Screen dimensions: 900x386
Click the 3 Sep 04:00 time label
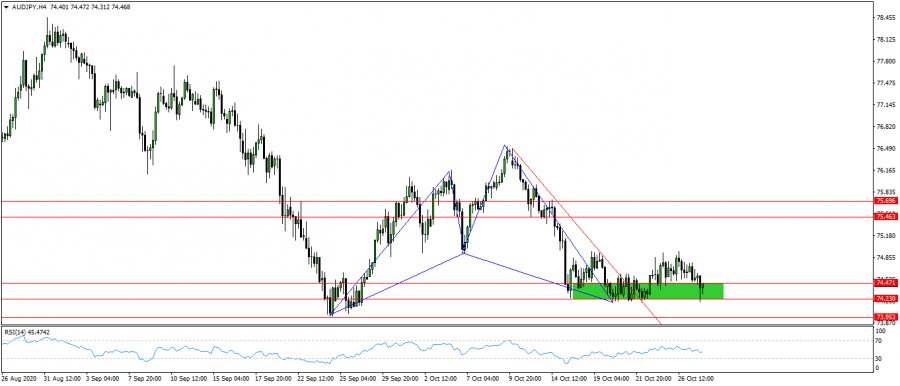(103, 379)
